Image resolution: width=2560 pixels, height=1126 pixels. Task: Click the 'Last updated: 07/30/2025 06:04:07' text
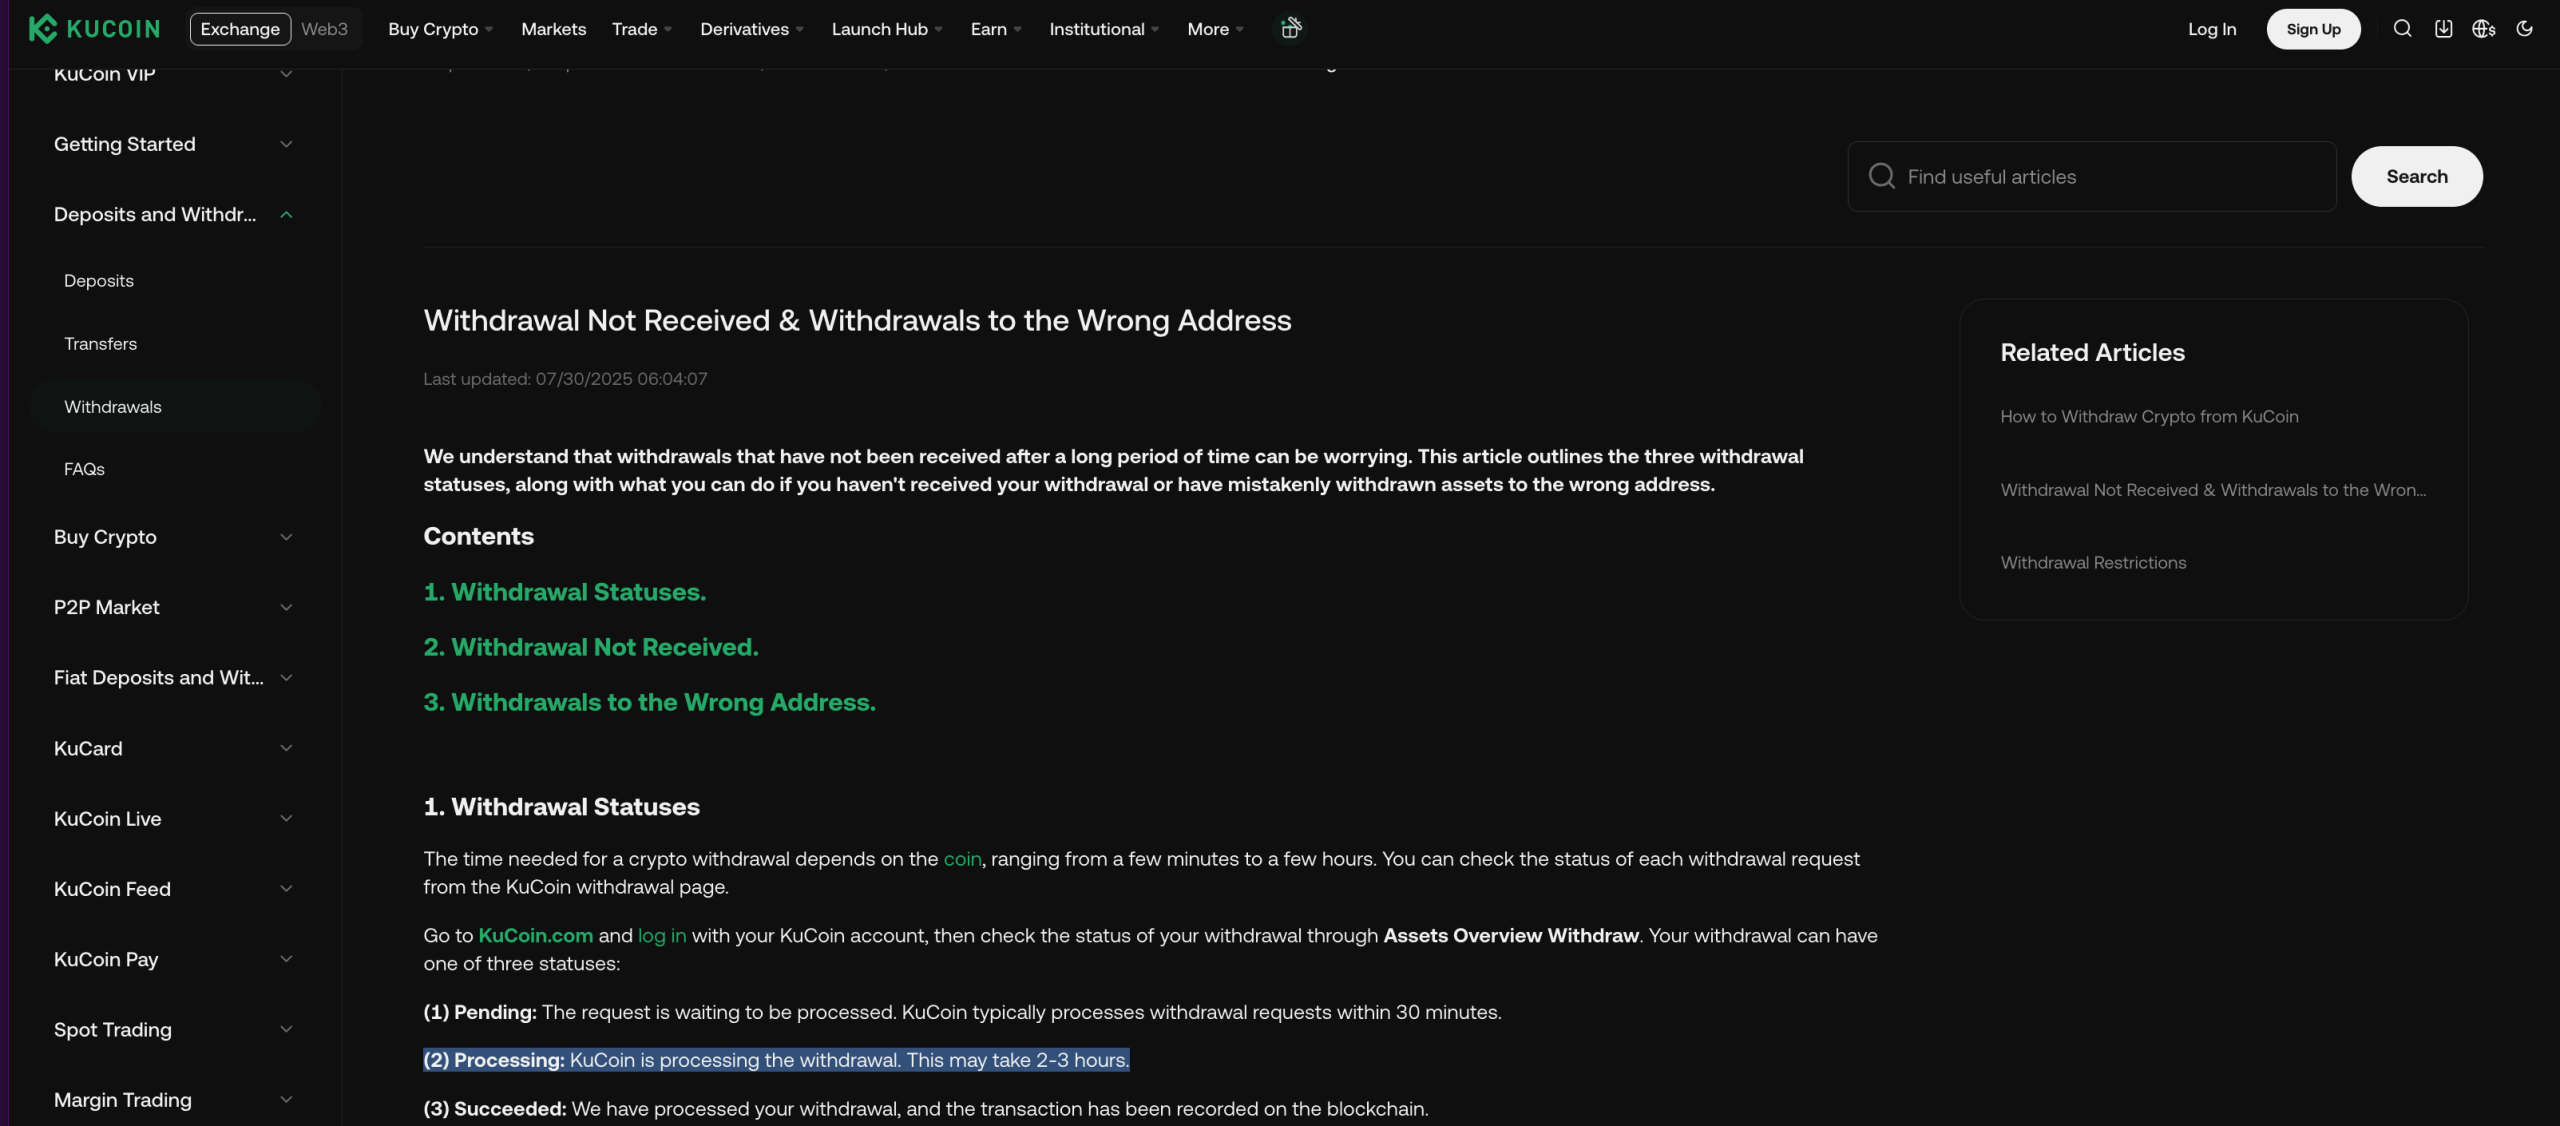(565, 378)
